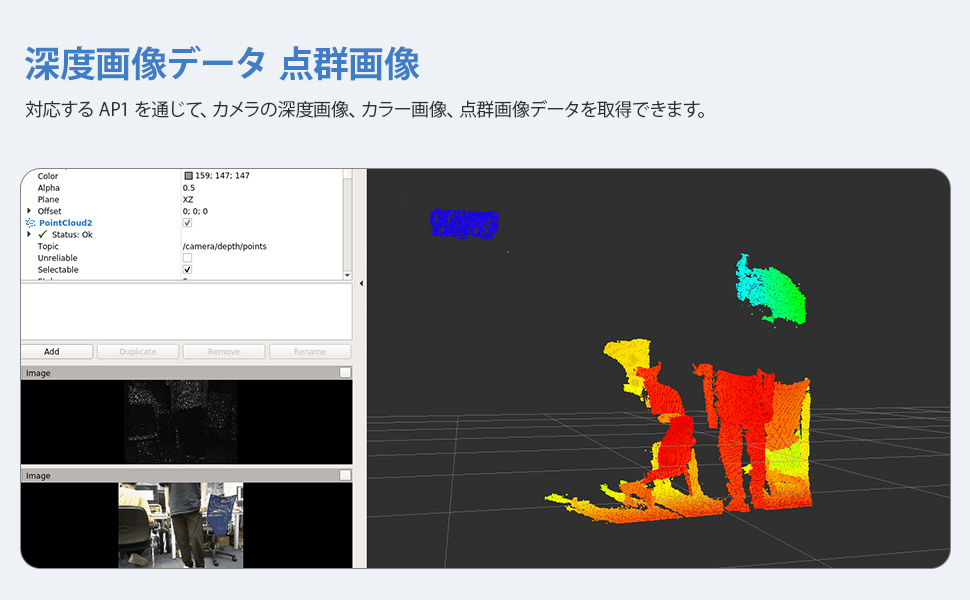Expand the PointCloud2 Status row
Viewport: 970px width, 600px height.
(x=28, y=234)
